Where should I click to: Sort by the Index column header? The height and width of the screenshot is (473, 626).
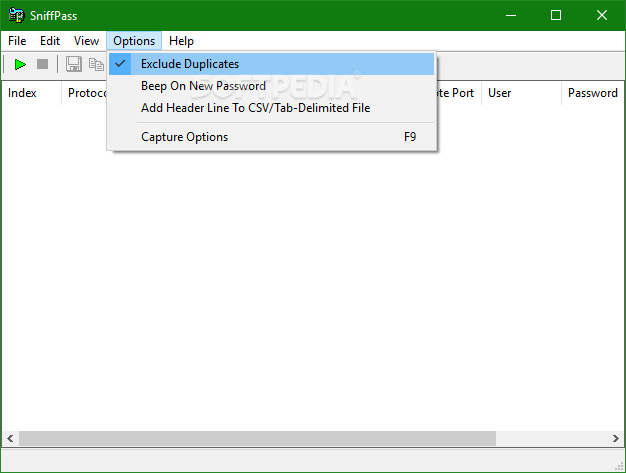coord(32,93)
